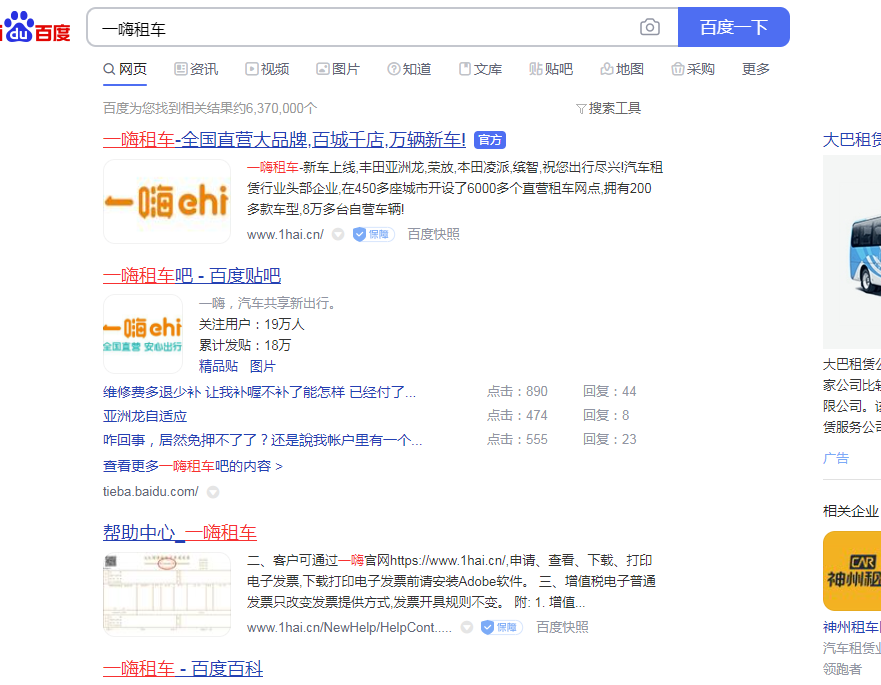This screenshot has width=881, height=685.
Task: Open the www.1hai.cn/ URL link
Action: [x=285, y=234]
